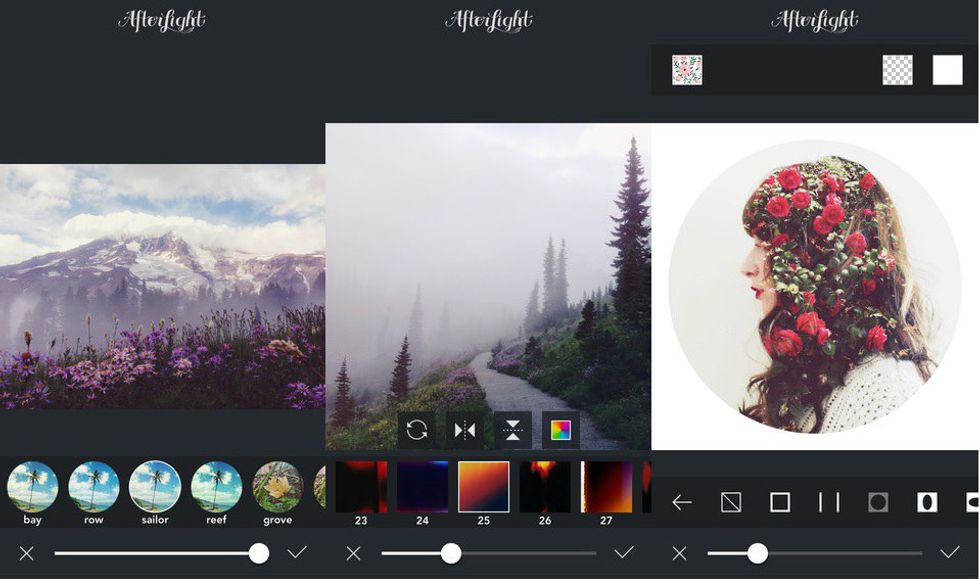This screenshot has height=579, width=980.
Task: Go back using the left arrow icon
Action: click(682, 502)
